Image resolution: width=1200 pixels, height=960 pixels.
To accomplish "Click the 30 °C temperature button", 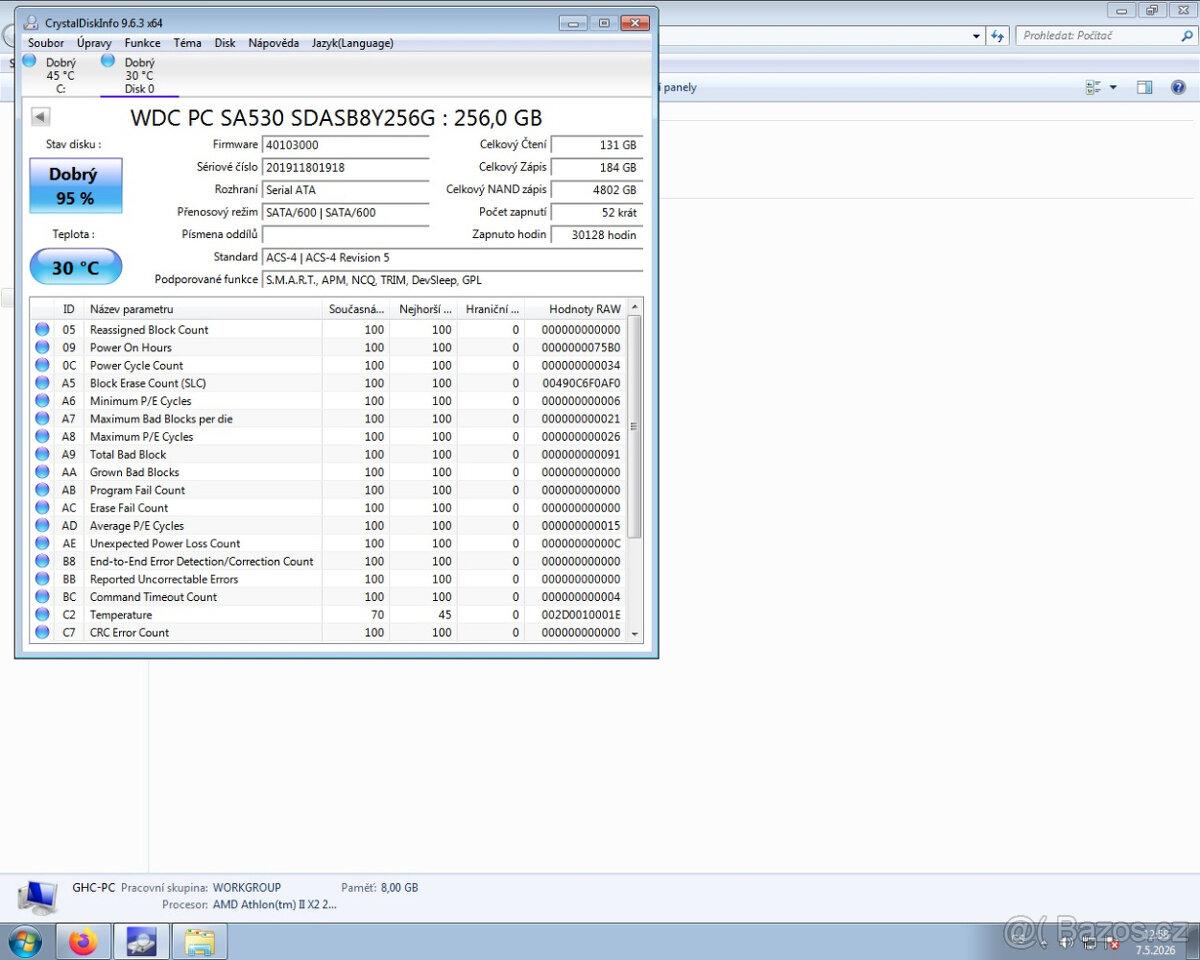I will click(x=76, y=267).
